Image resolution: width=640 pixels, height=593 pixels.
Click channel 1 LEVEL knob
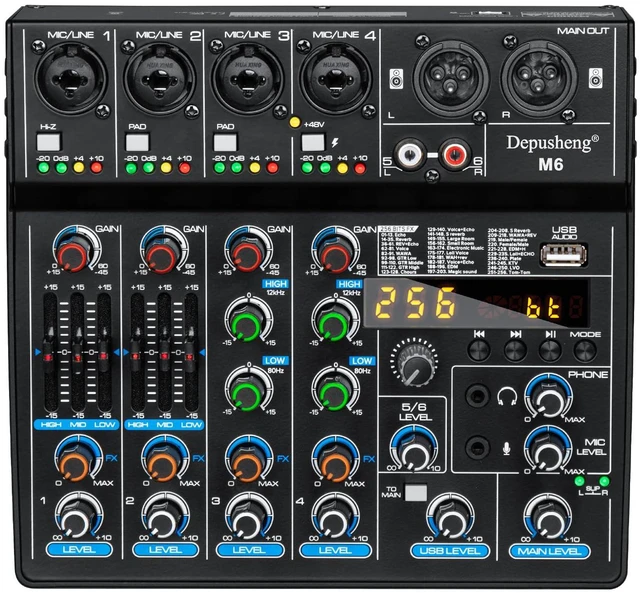click(76, 522)
